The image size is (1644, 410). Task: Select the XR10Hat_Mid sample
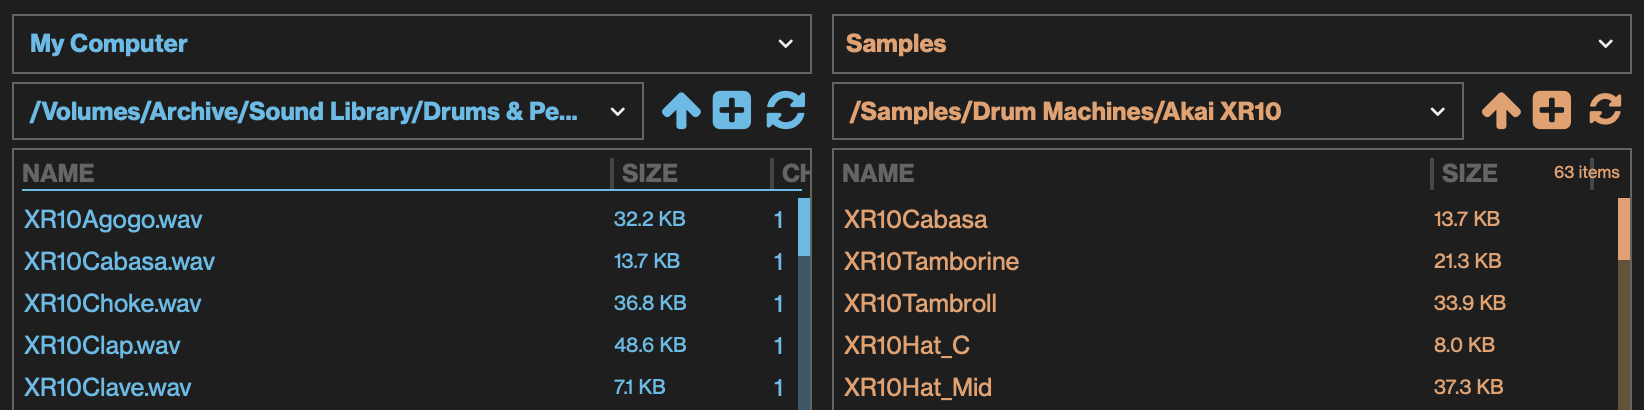pyautogui.click(x=917, y=387)
